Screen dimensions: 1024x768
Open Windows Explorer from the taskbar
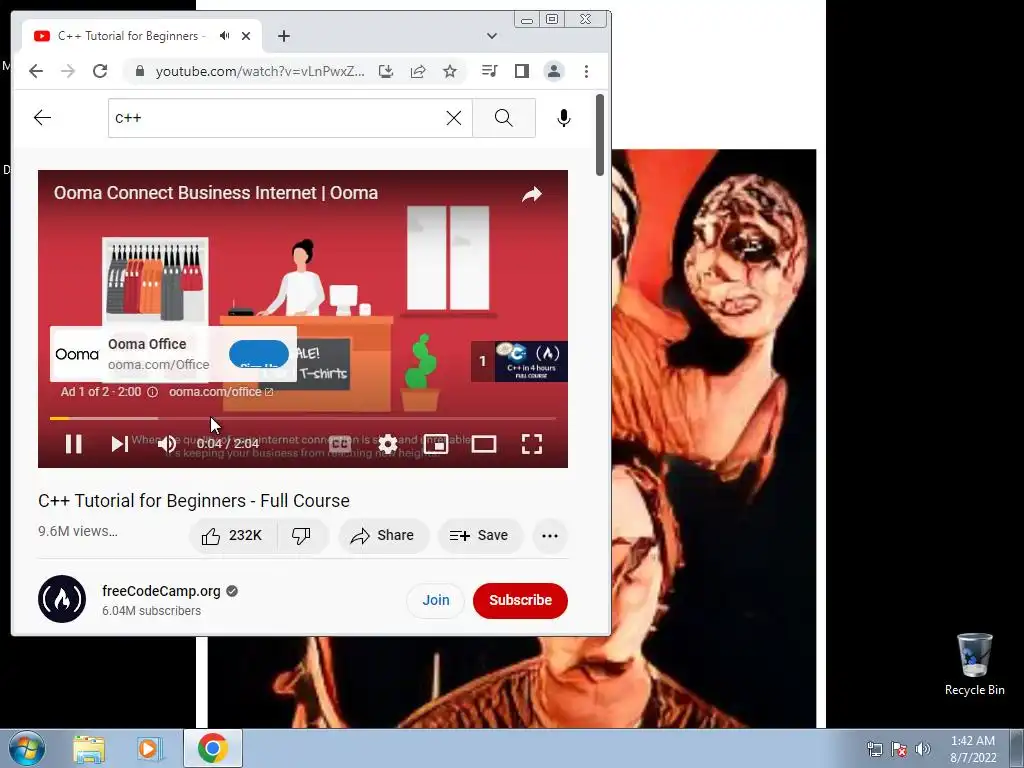coord(89,749)
